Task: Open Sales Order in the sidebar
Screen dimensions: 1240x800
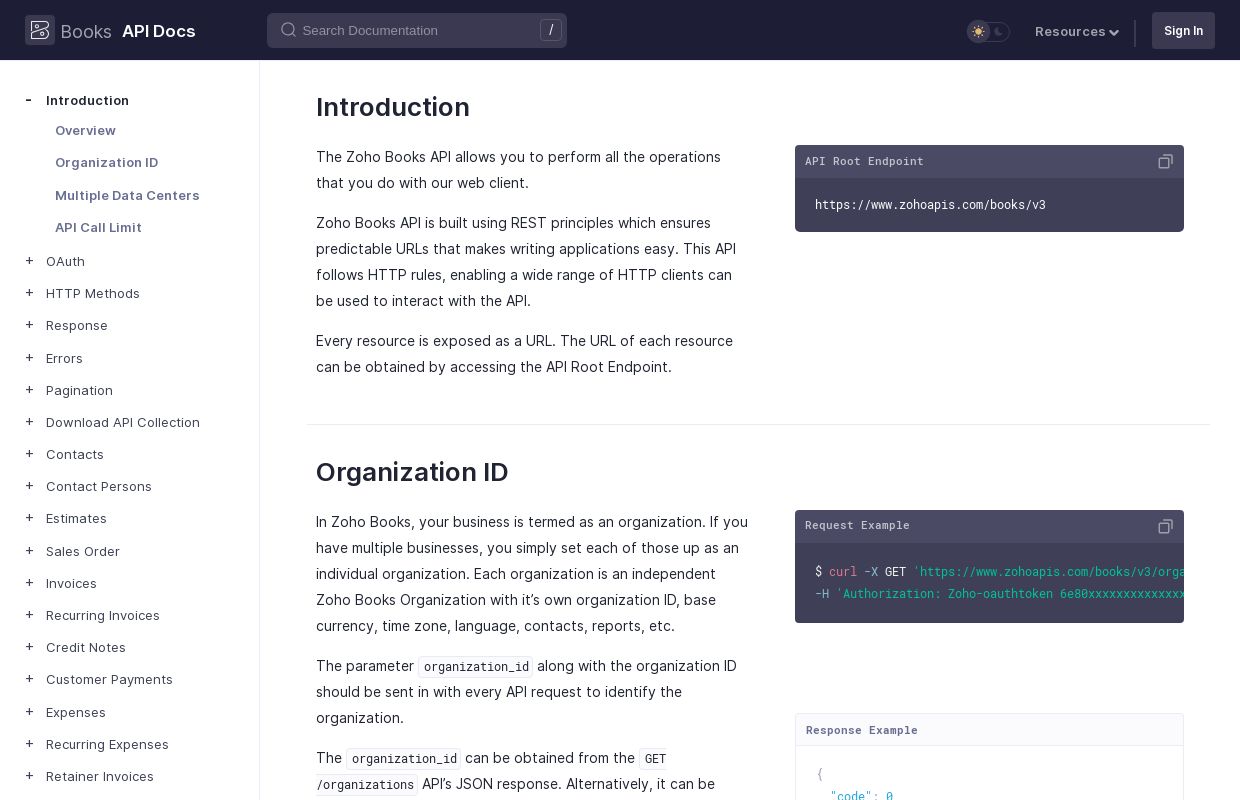Action: coord(83,551)
